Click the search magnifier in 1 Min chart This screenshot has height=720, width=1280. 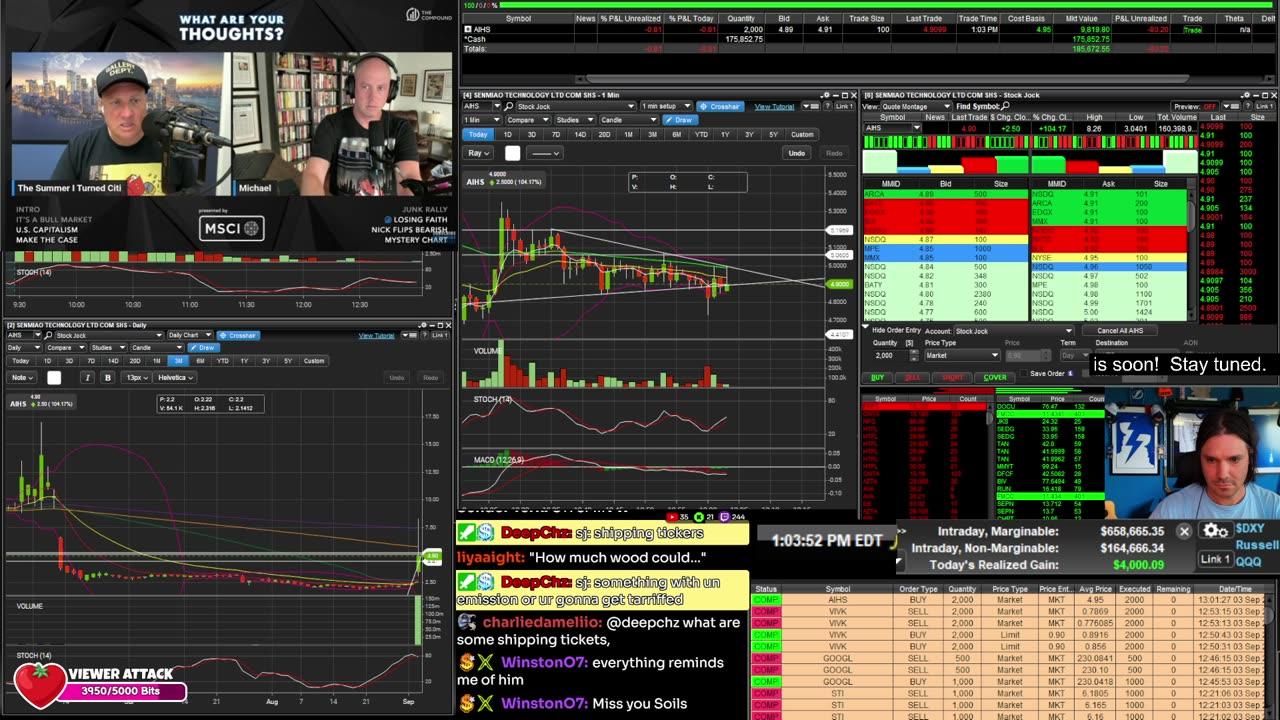(x=509, y=106)
